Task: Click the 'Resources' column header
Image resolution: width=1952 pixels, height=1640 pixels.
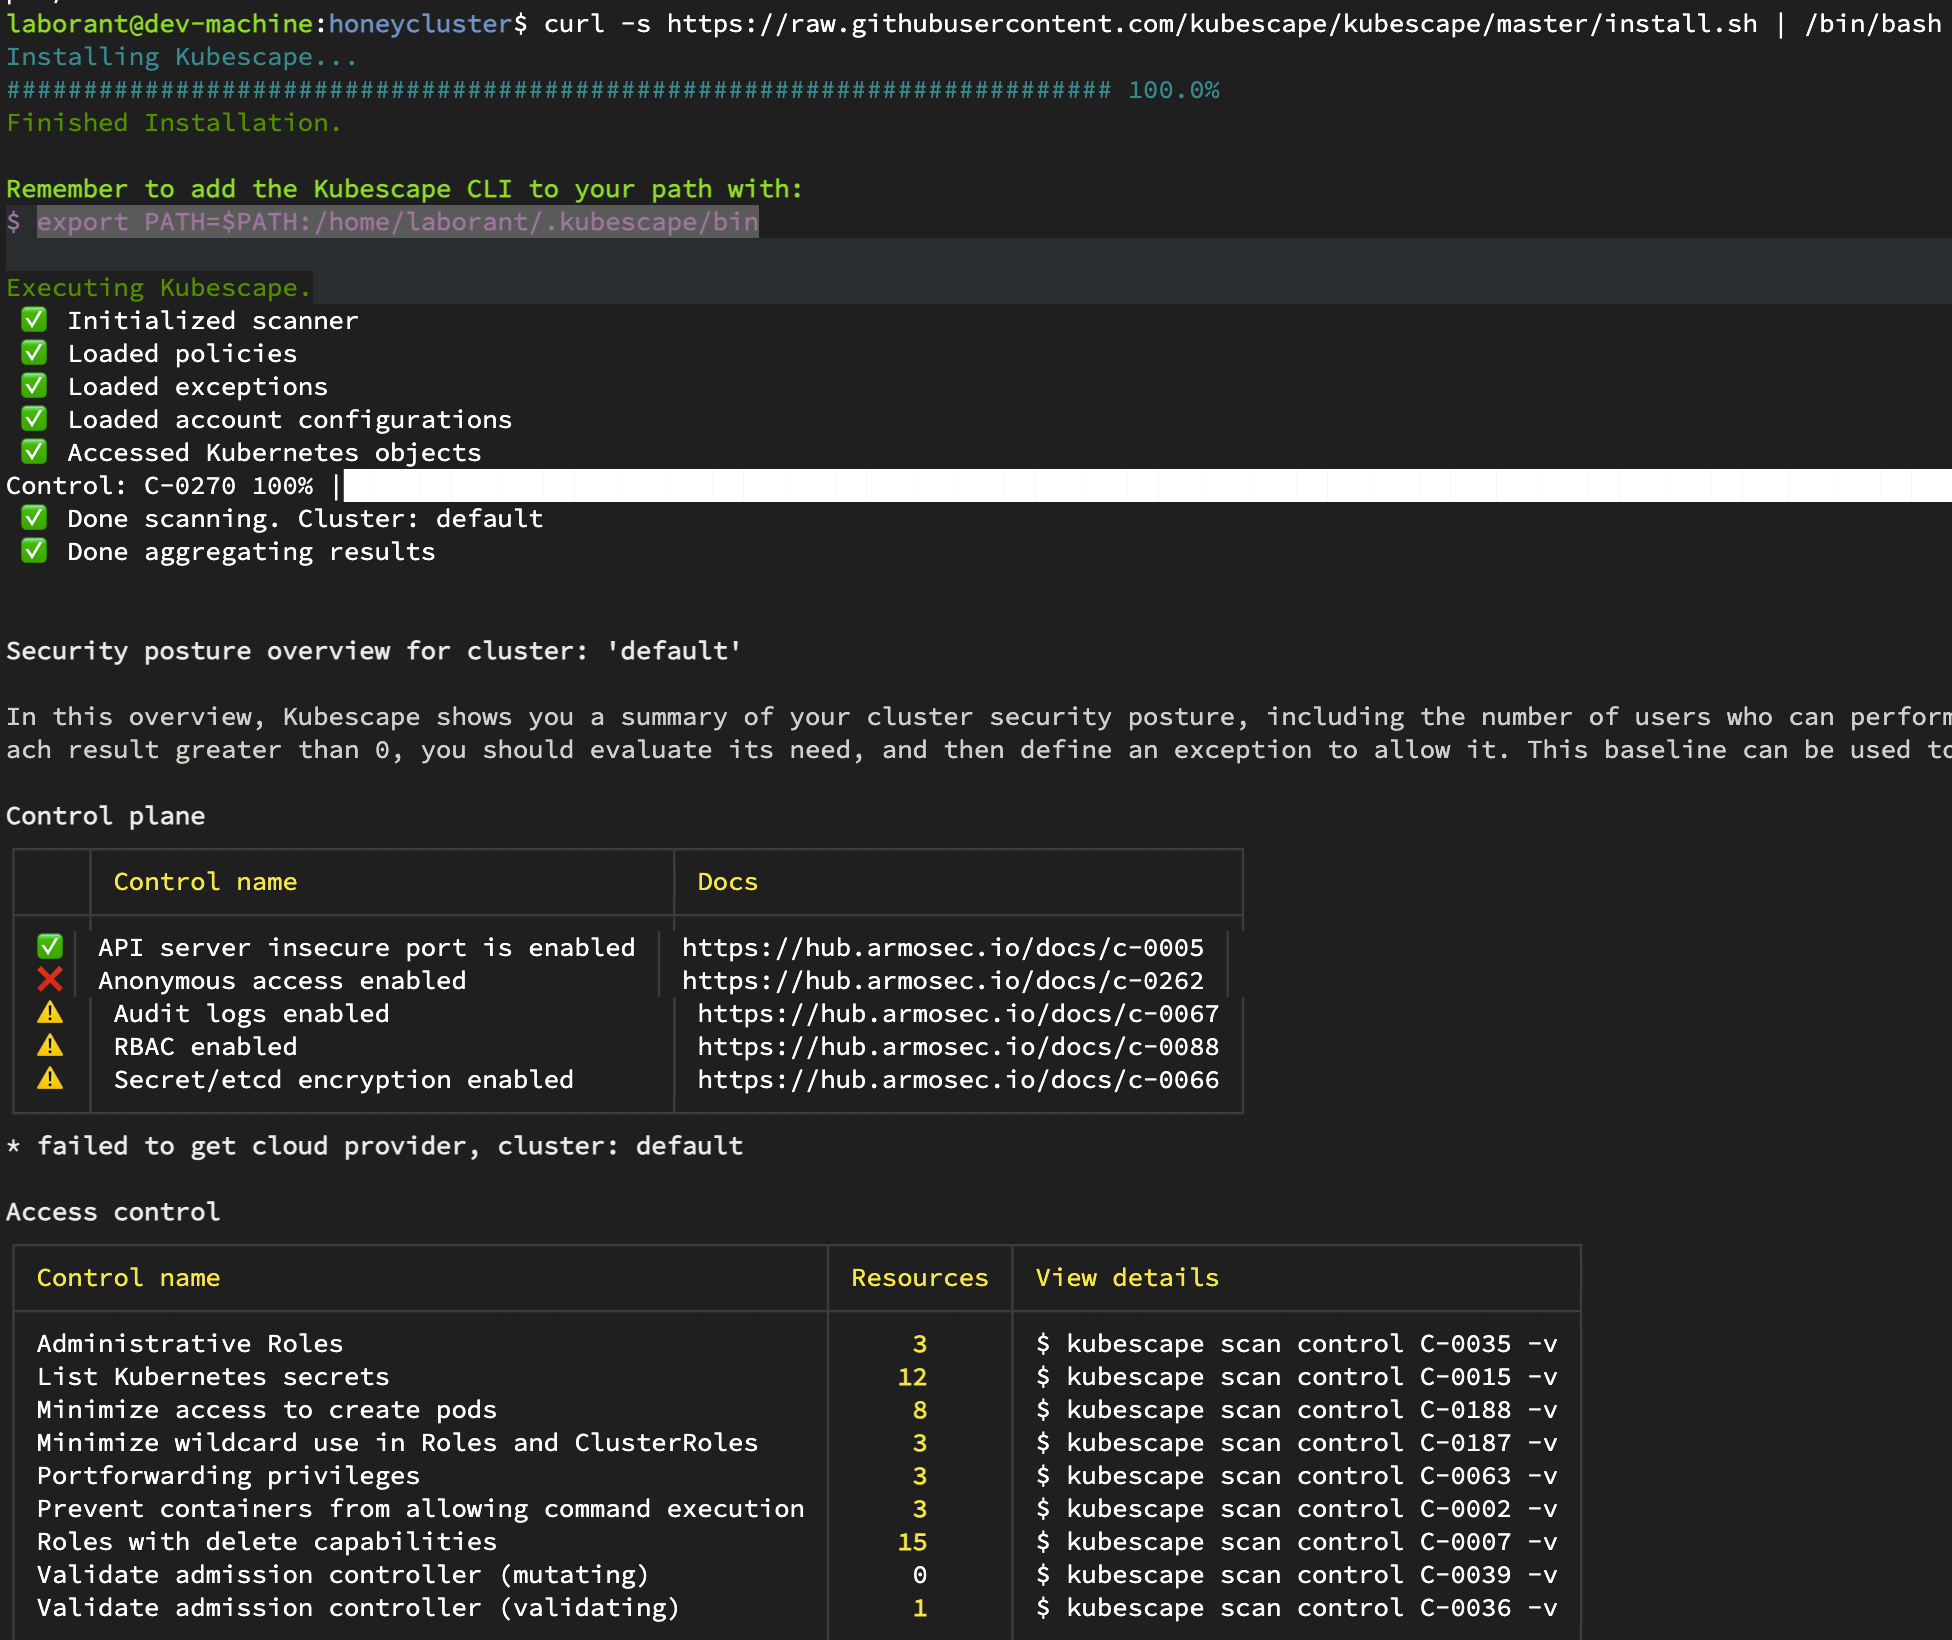Action: pos(919,1277)
